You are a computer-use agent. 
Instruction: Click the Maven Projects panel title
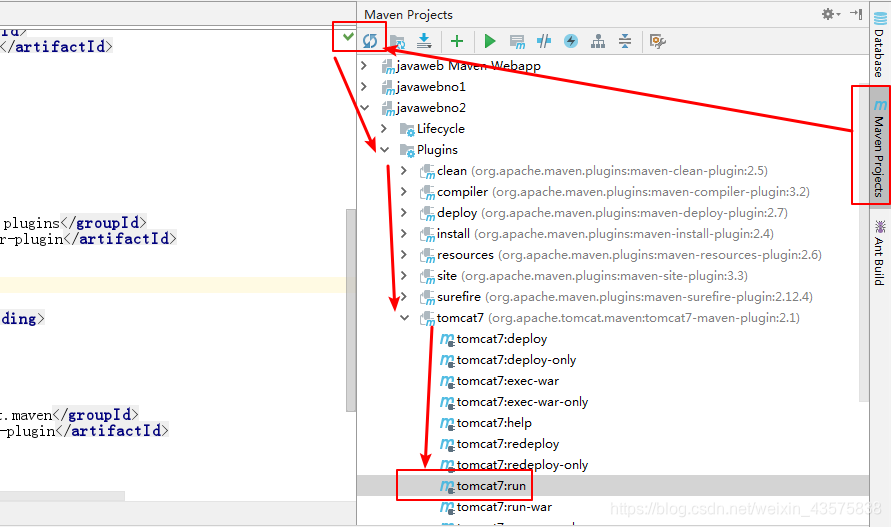tap(408, 15)
